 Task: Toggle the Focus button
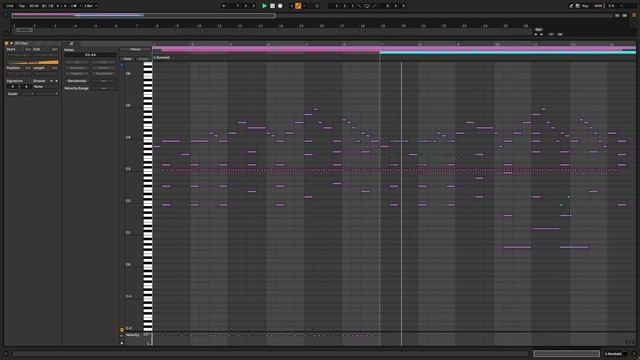[135, 49]
